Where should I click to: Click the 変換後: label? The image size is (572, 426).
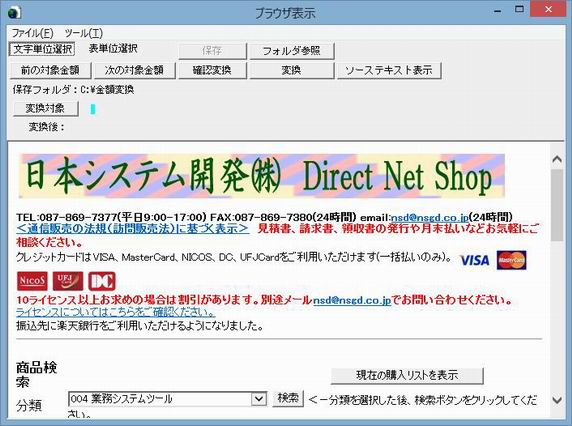coord(47,127)
